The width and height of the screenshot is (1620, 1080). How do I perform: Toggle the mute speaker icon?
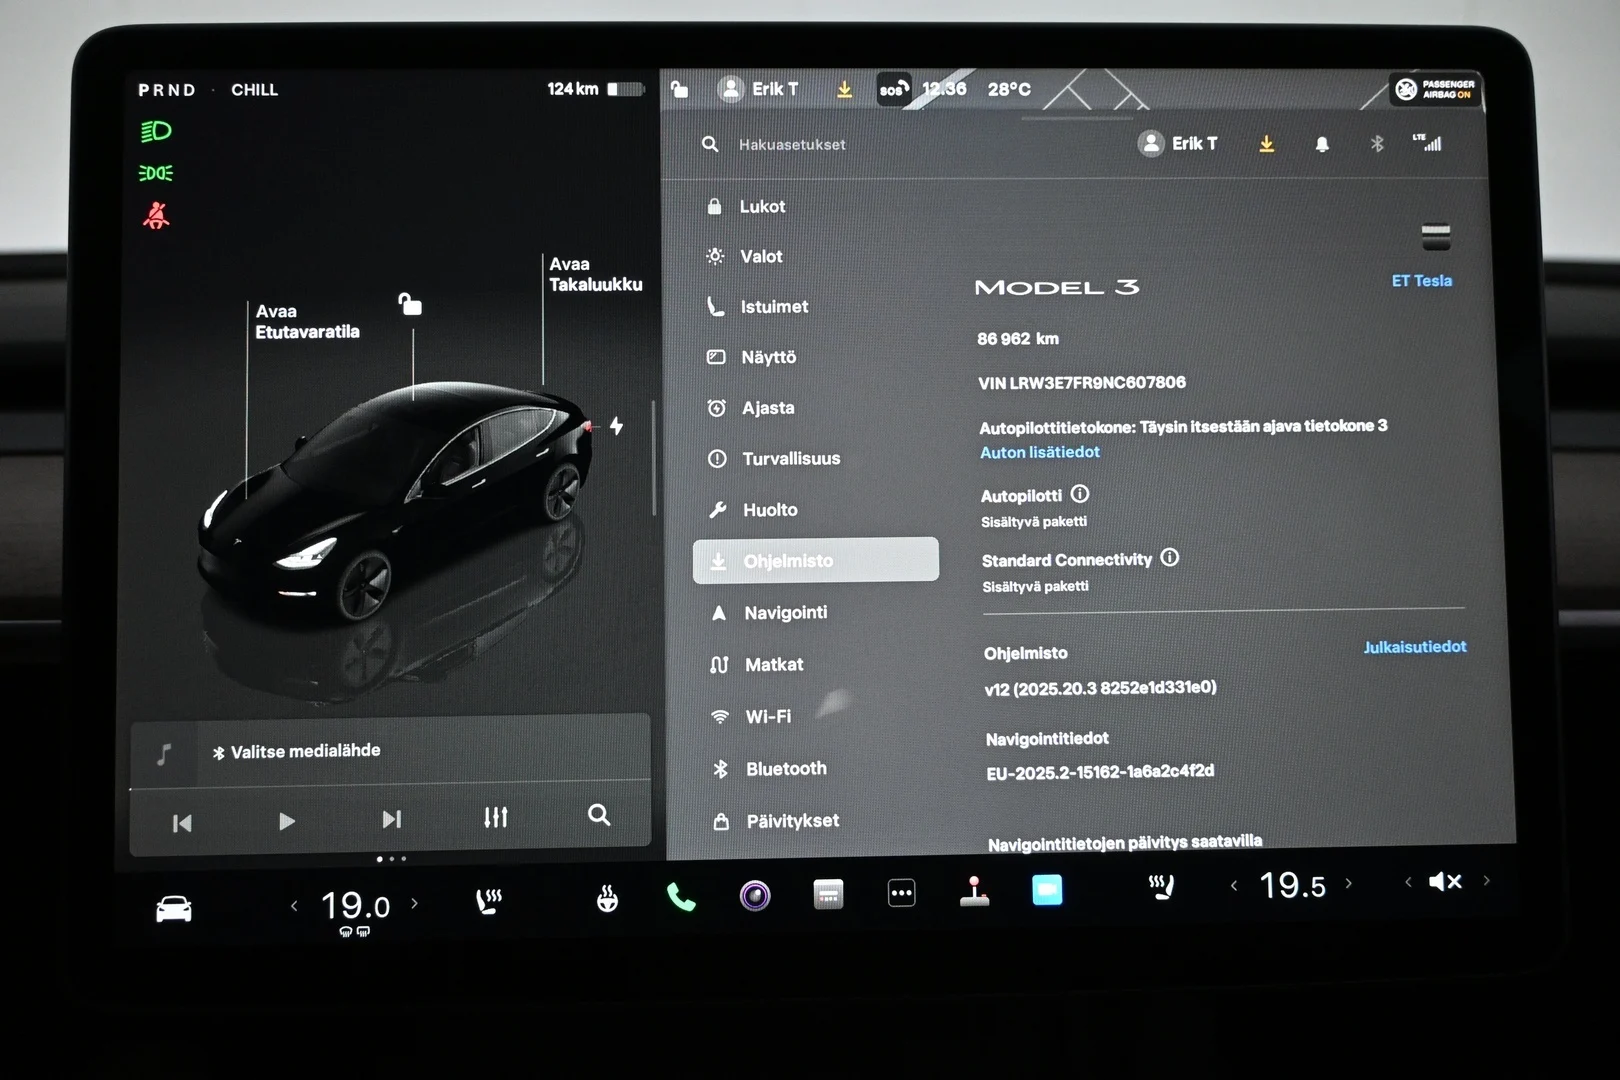(1445, 881)
